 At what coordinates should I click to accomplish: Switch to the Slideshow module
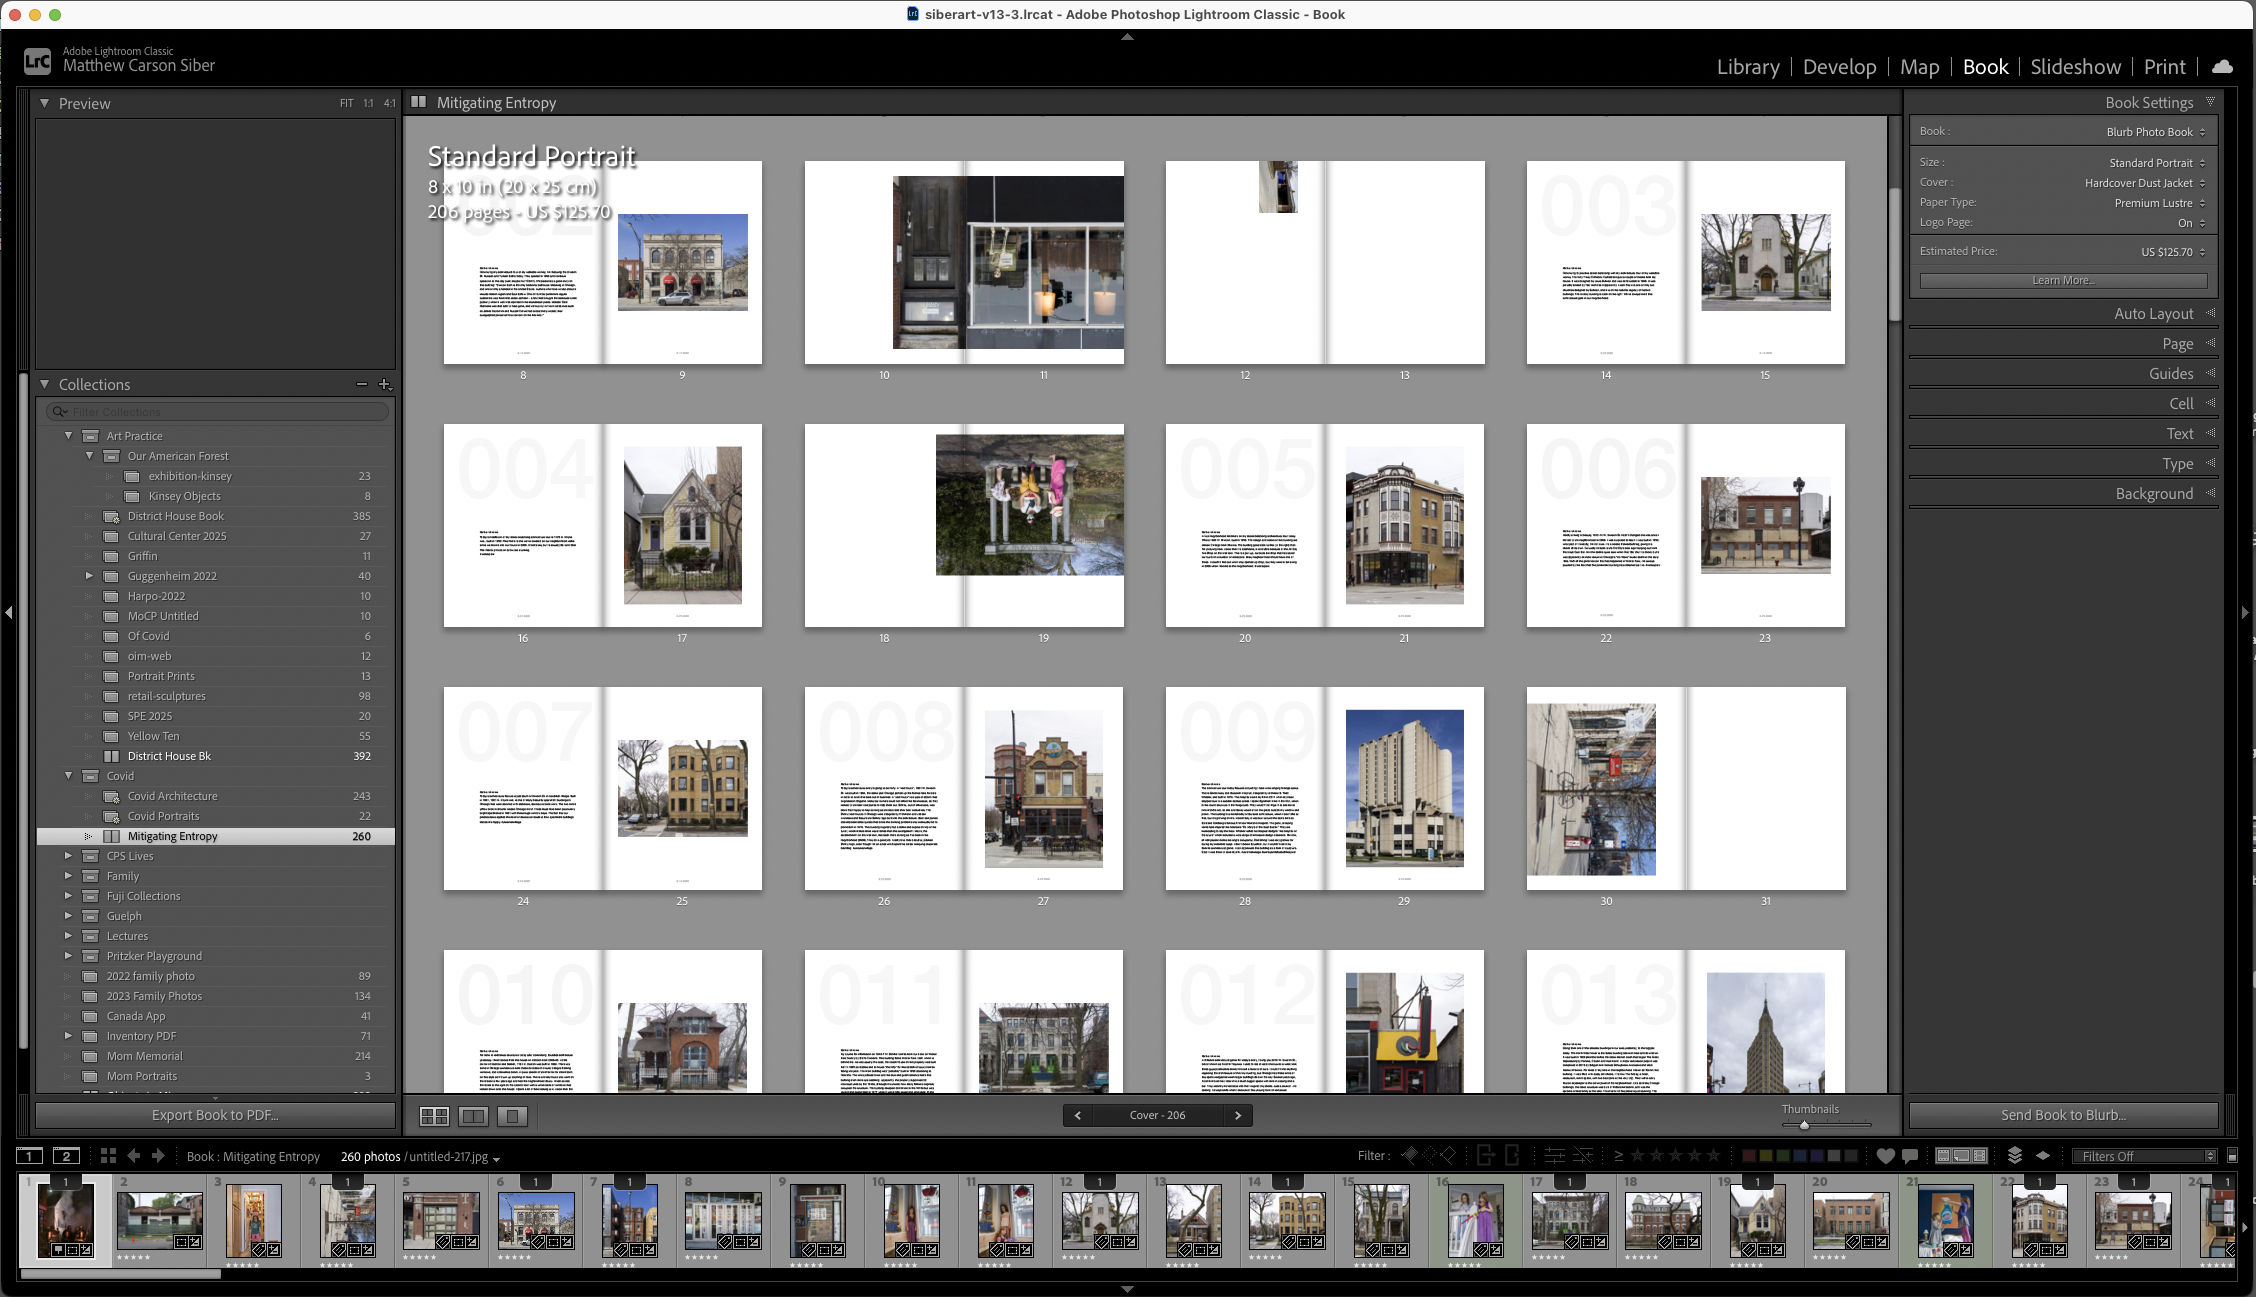[2075, 67]
